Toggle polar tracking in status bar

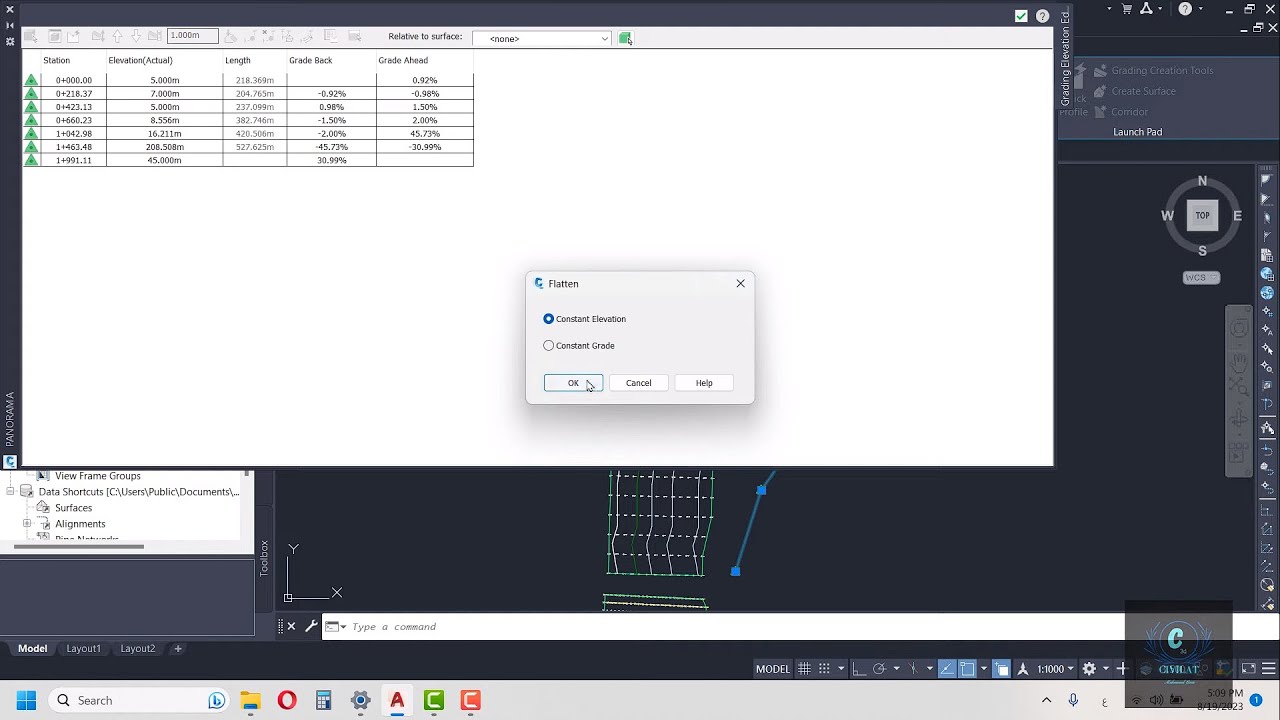pyautogui.click(x=879, y=669)
